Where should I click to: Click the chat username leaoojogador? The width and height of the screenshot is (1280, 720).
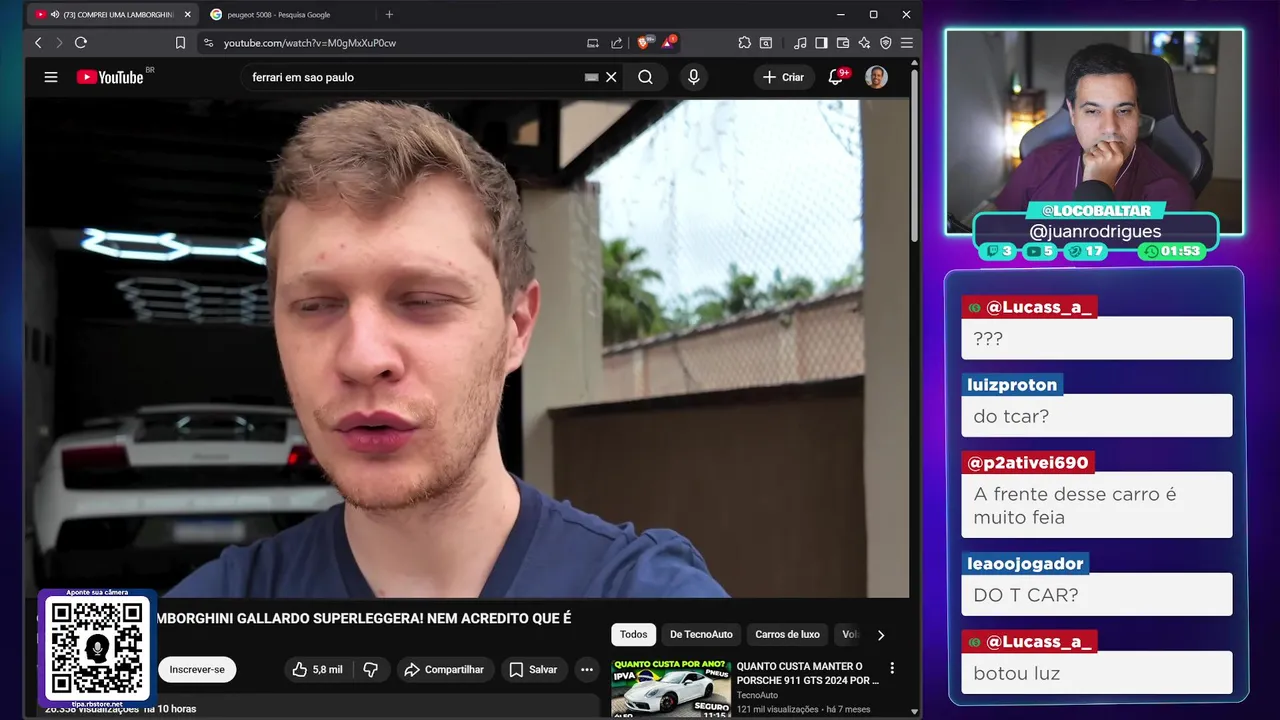pos(1025,564)
